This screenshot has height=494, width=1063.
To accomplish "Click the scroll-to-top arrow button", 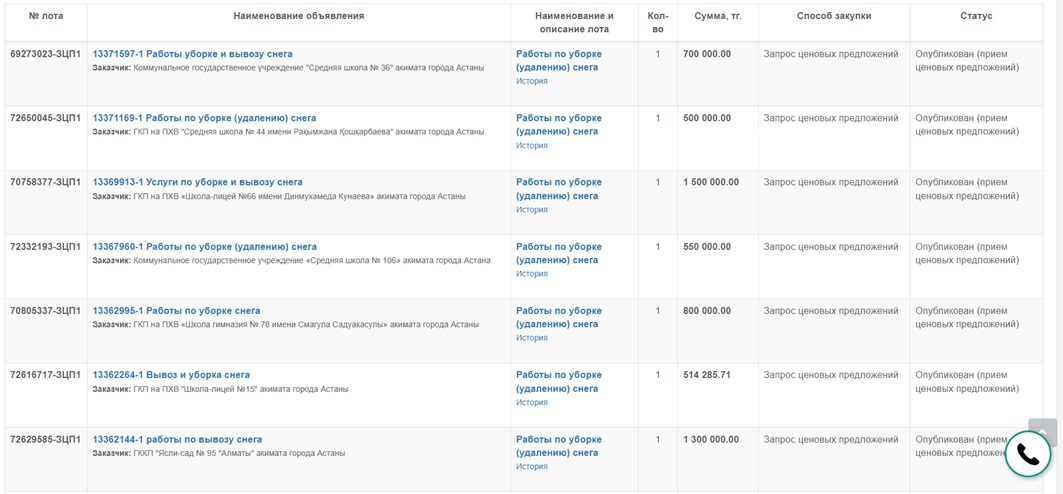I will point(1042,431).
